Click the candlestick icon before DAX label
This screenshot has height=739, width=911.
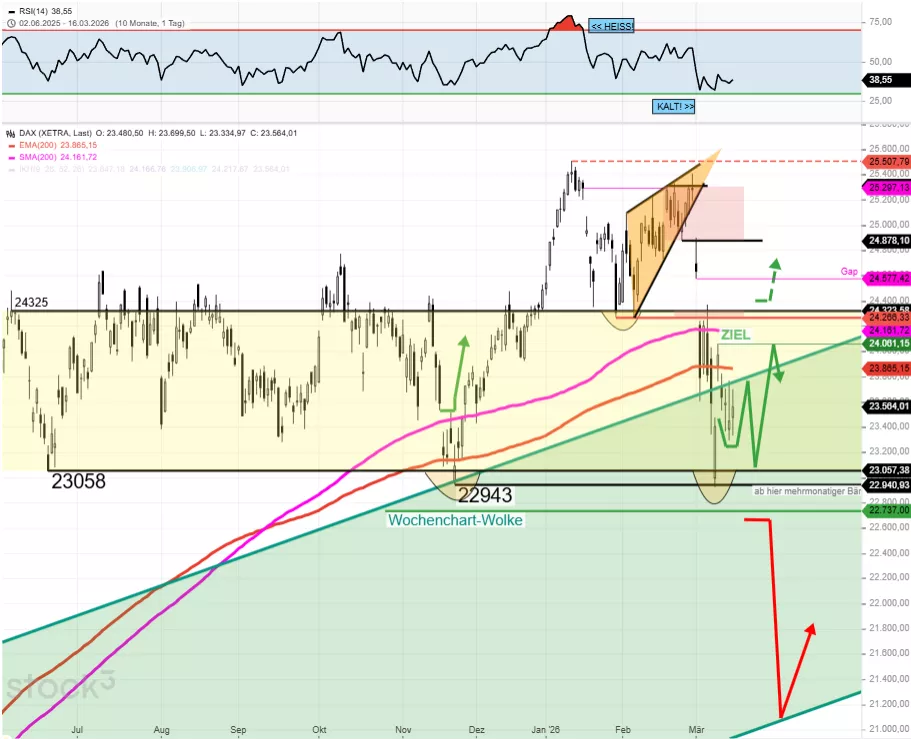pos(10,133)
